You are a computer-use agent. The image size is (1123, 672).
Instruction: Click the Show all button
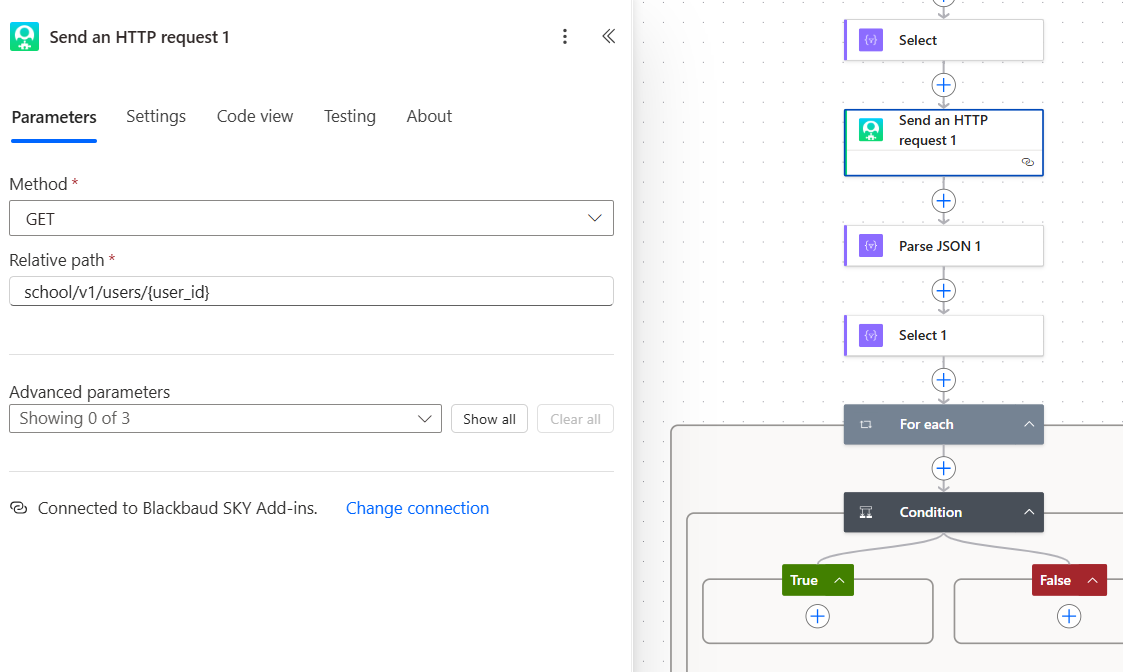coord(489,419)
